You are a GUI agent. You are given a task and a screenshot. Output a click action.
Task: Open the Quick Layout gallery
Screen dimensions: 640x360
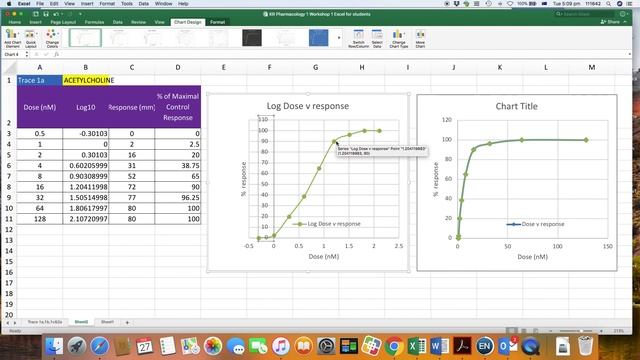pos(31,38)
